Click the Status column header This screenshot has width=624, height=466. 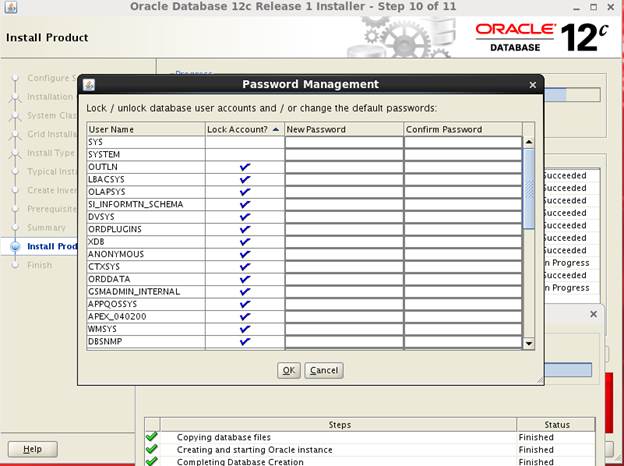tap(556, 425)
